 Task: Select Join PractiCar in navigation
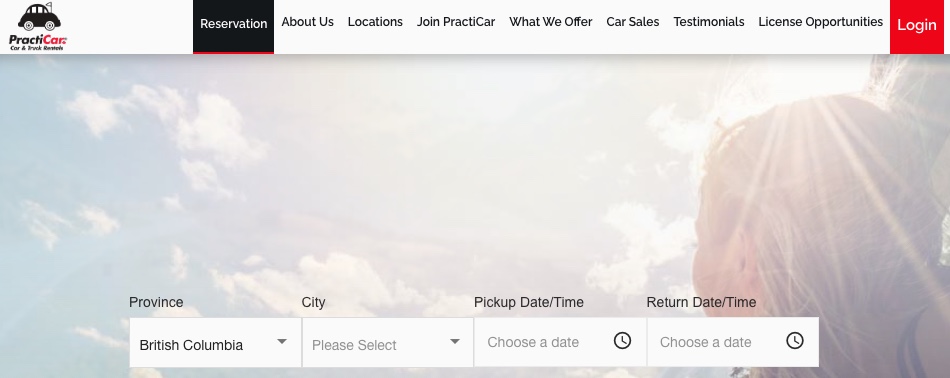[x=456, y=22]
